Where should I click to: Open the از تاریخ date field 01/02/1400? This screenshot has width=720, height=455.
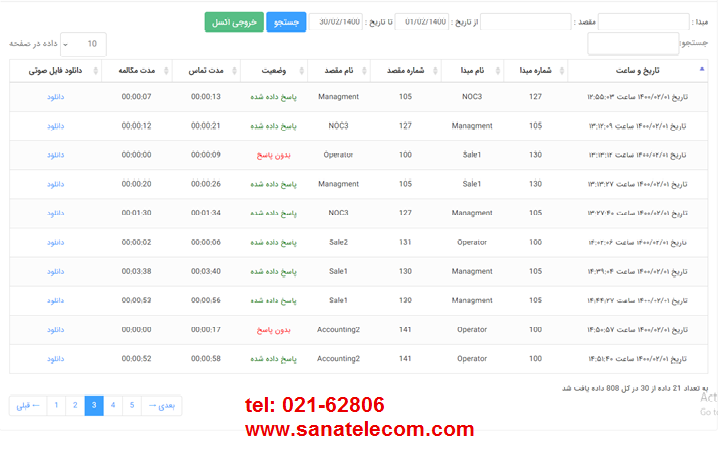point(422,22)
